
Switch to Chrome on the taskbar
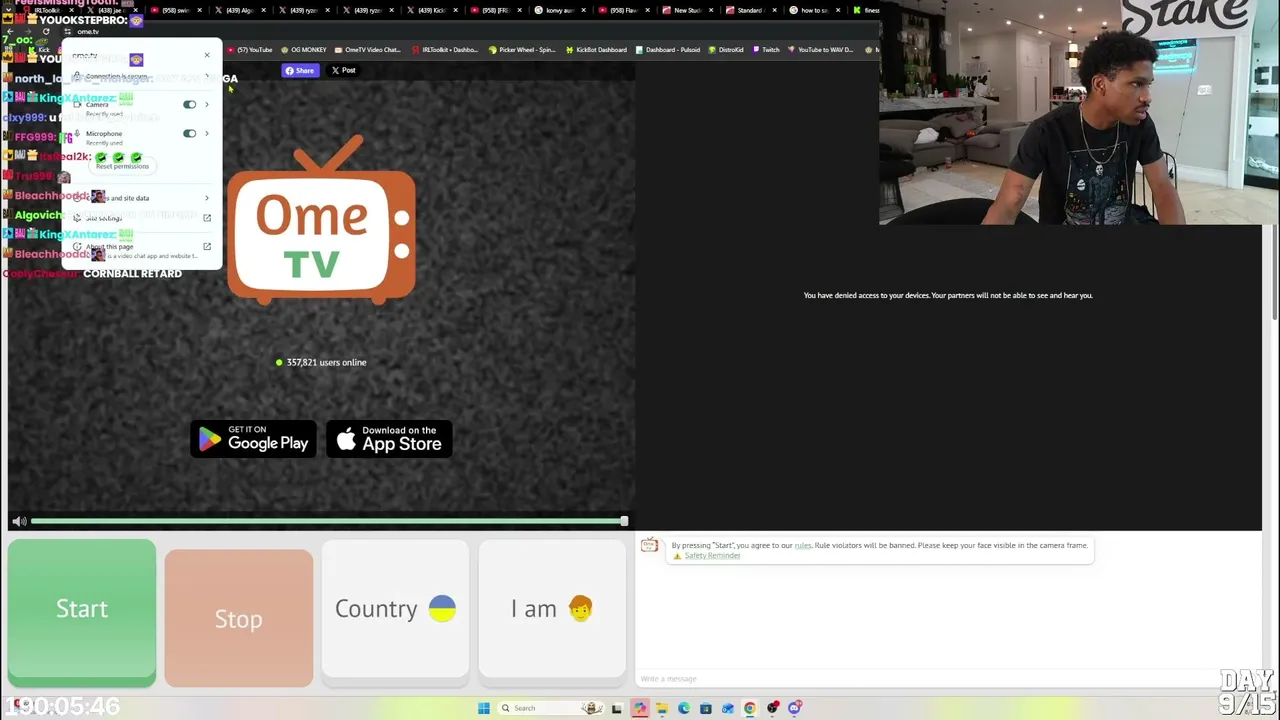coord(750,708)
